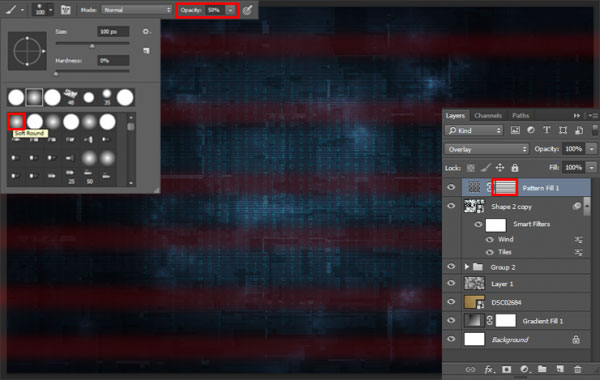Filter layers by type layers
Image resolution: width=600 pixels, height=380 pixels.
[x=546, y=130]
